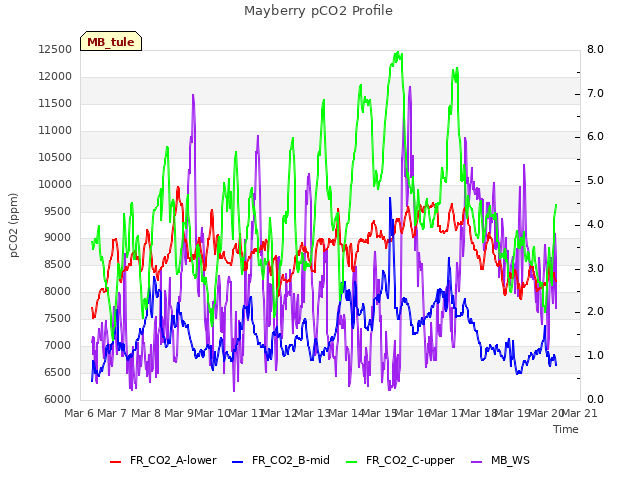Click the Mayberry pCO2 Profile chart title
The width and height of the screenshot is (640, 480).
tap(318, 11)
